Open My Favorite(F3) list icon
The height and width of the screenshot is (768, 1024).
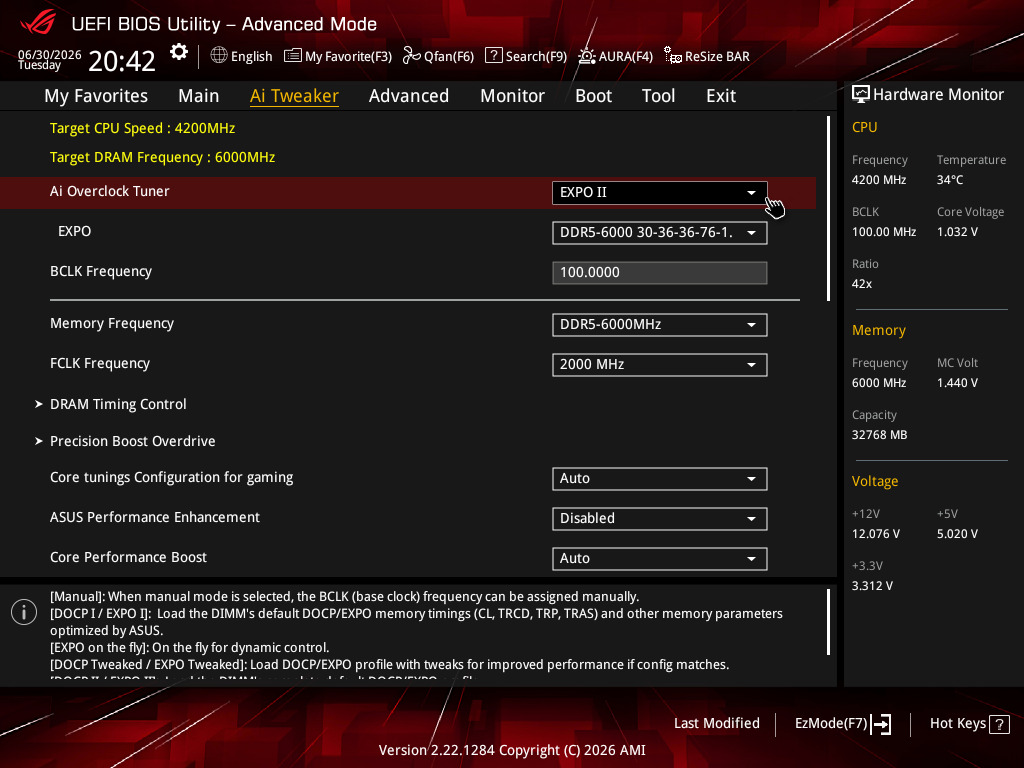coord(293,56)
